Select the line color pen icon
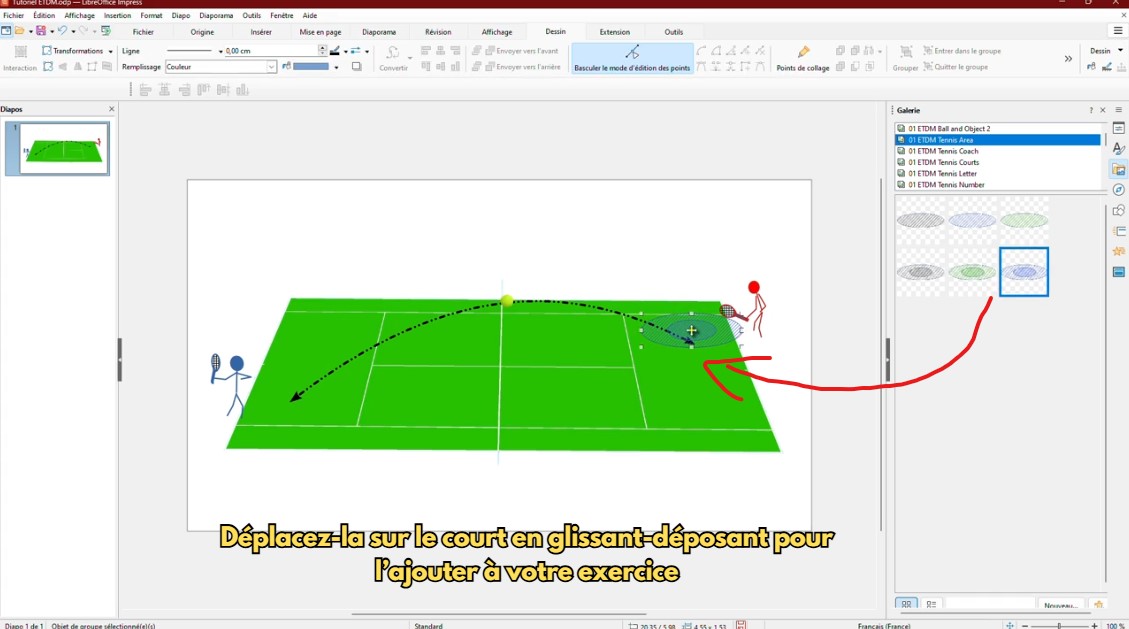The height and width of the screenshot is (629, 1129). (335, 51)
